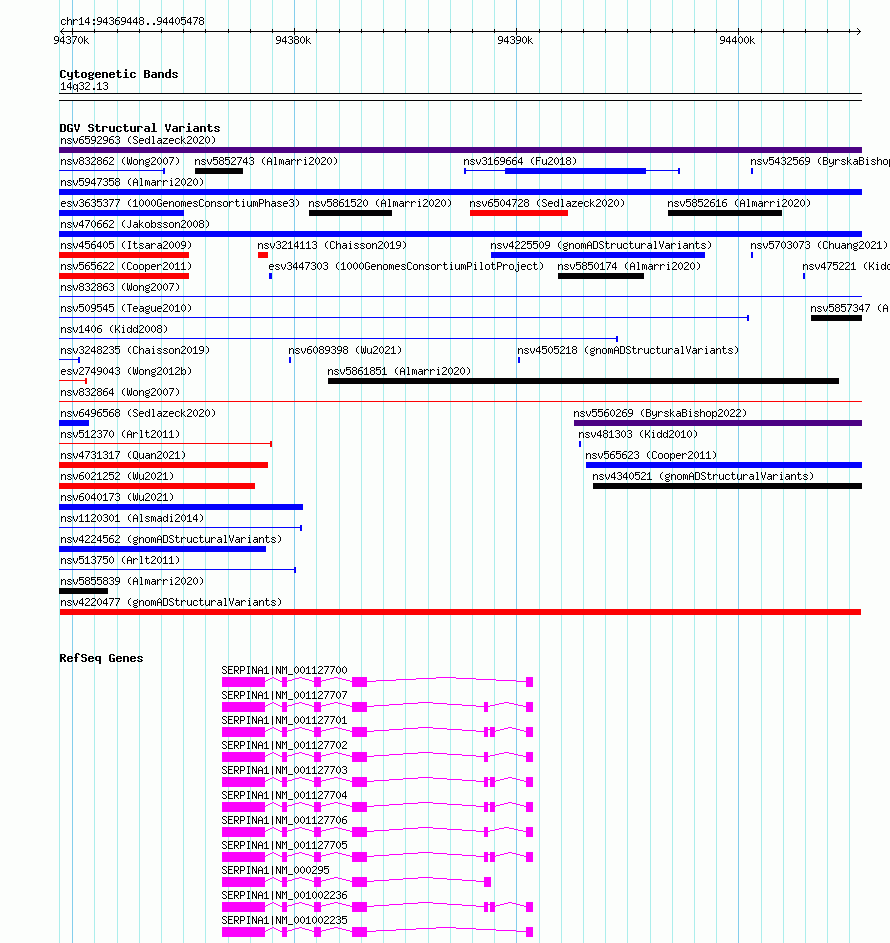The image size is (890, 943).
Task: Select the nsv832862 (Wong2007) variant label
Action: pyautogui.click(x=120, y=161)
